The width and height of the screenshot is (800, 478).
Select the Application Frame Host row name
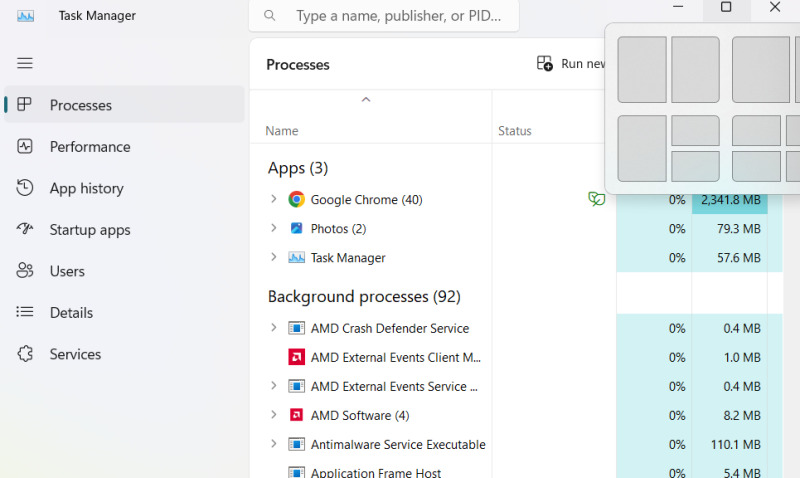pos(376,472)
